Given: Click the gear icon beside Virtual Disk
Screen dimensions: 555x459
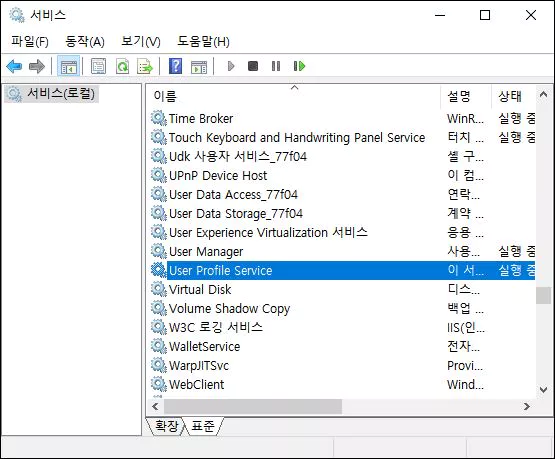Looking at the screenshot, I should (x=159, y=289).
